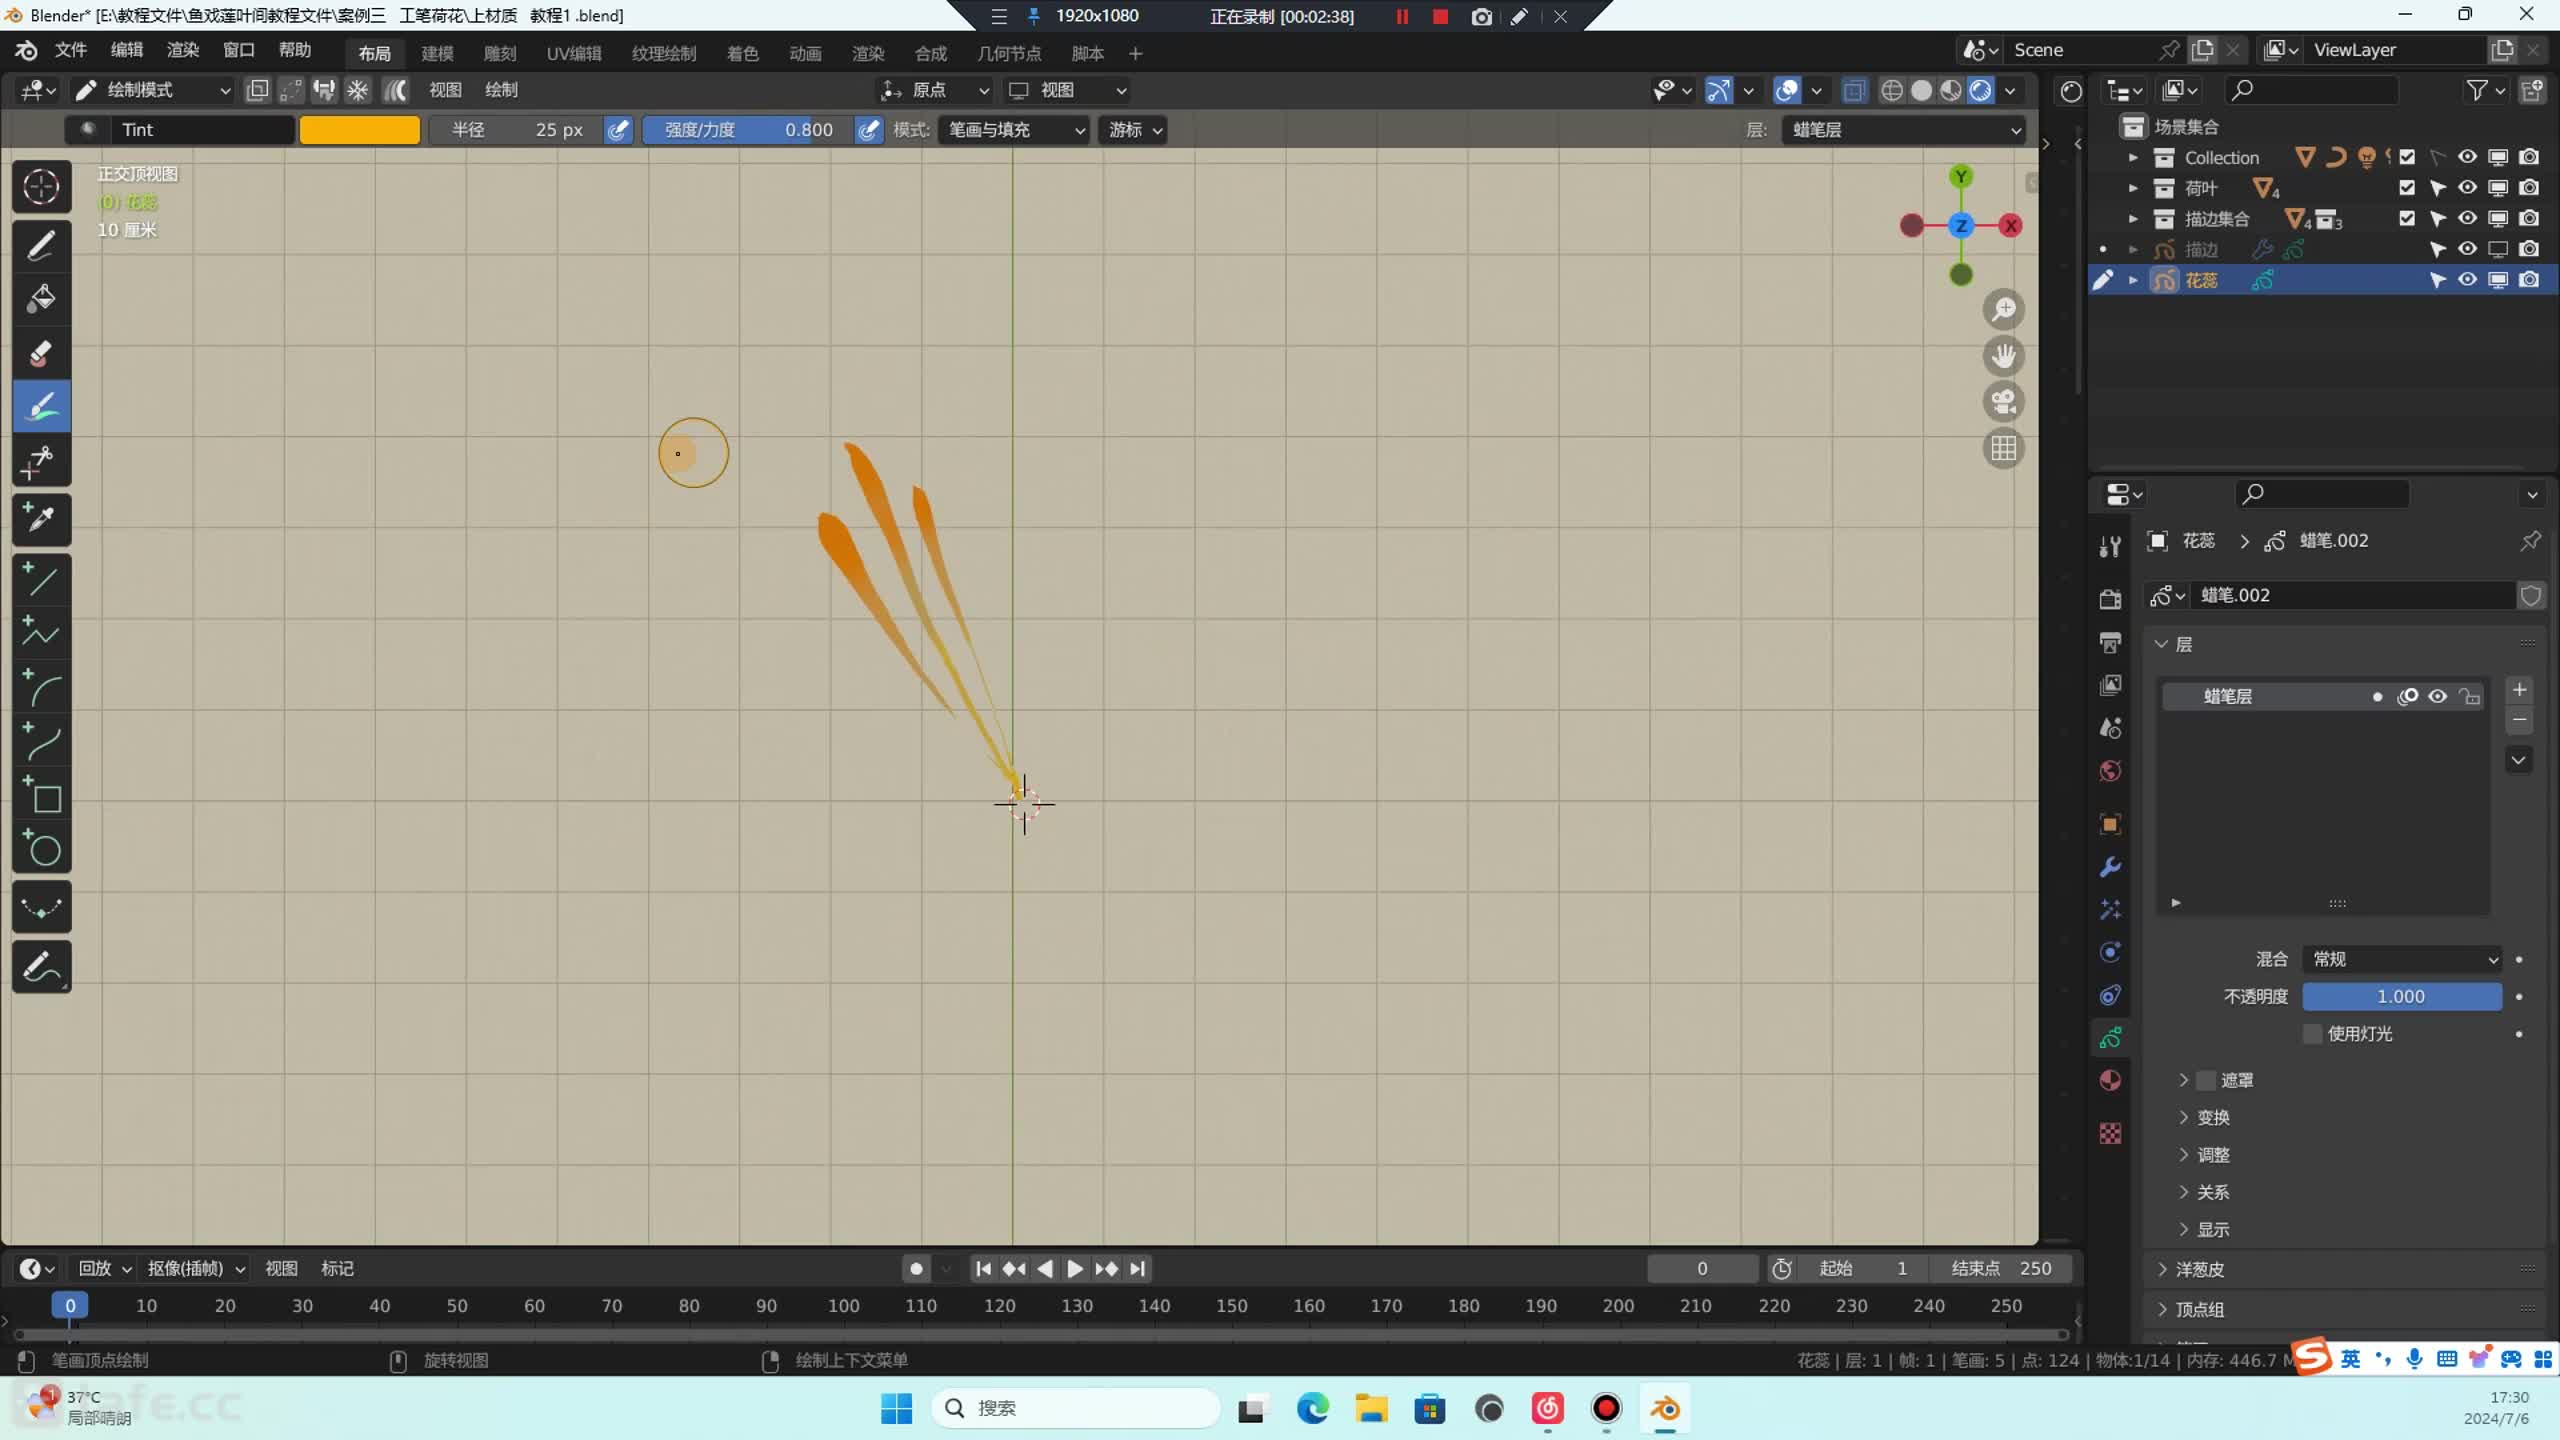Screen dimensions: 2560x1440
Task: Open the Modifiers wrench properties tab
Action: pyautogui.click(x=2110, y=867)
